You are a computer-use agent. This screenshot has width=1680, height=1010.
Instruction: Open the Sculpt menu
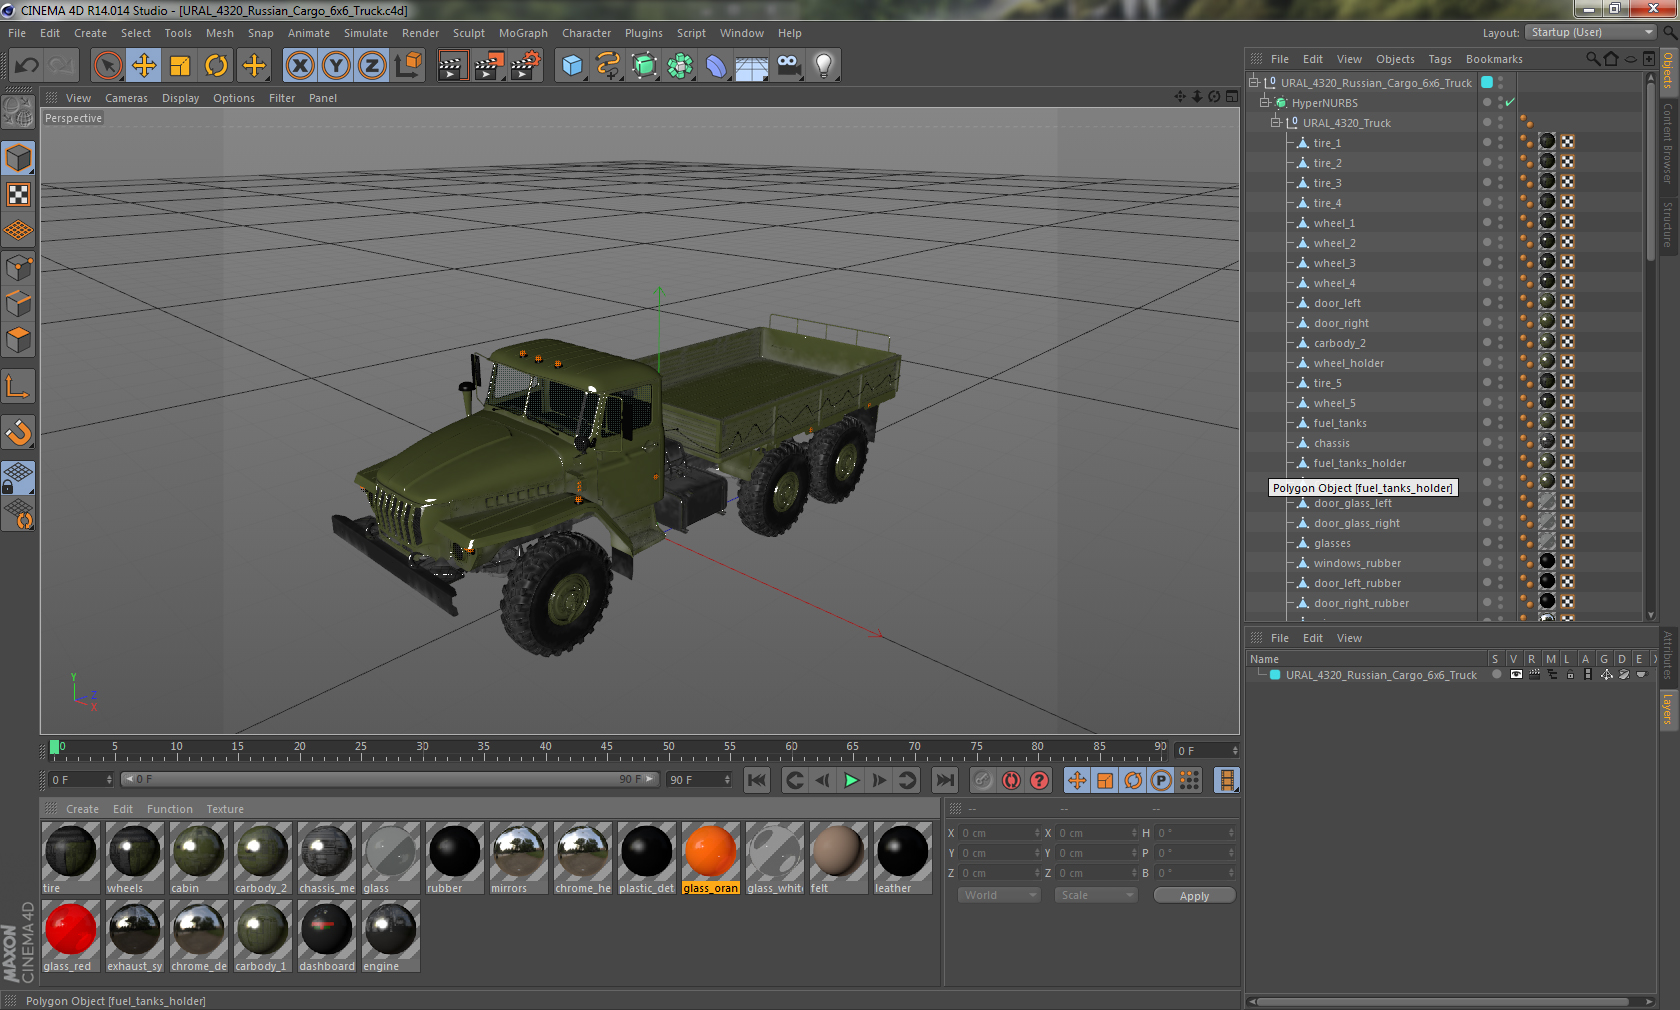pyautogui.click(x=469, y=33)
